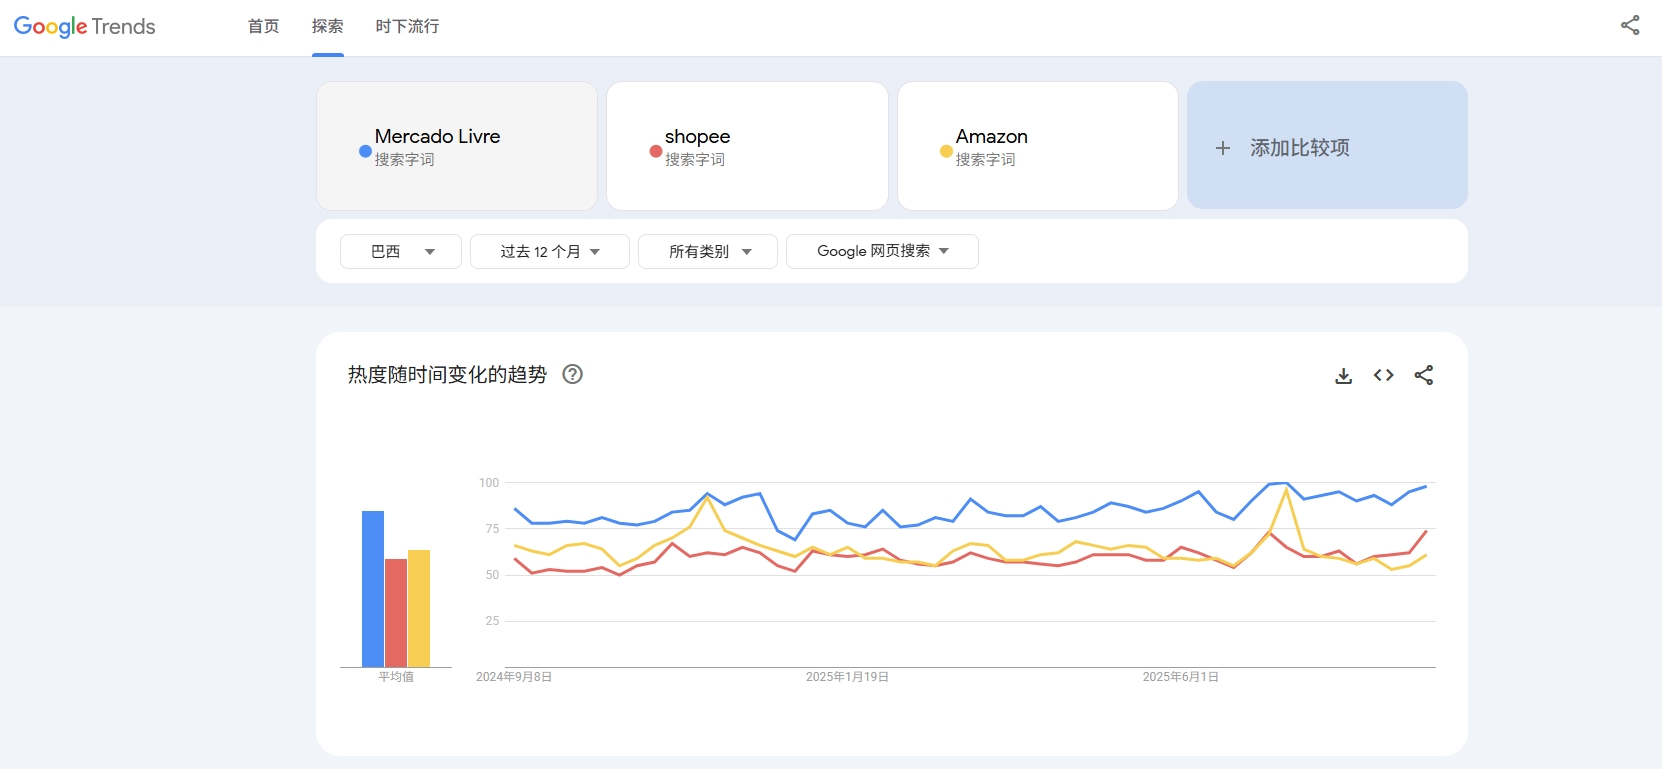Click the 2025年6月1日 axis label

1181,677
